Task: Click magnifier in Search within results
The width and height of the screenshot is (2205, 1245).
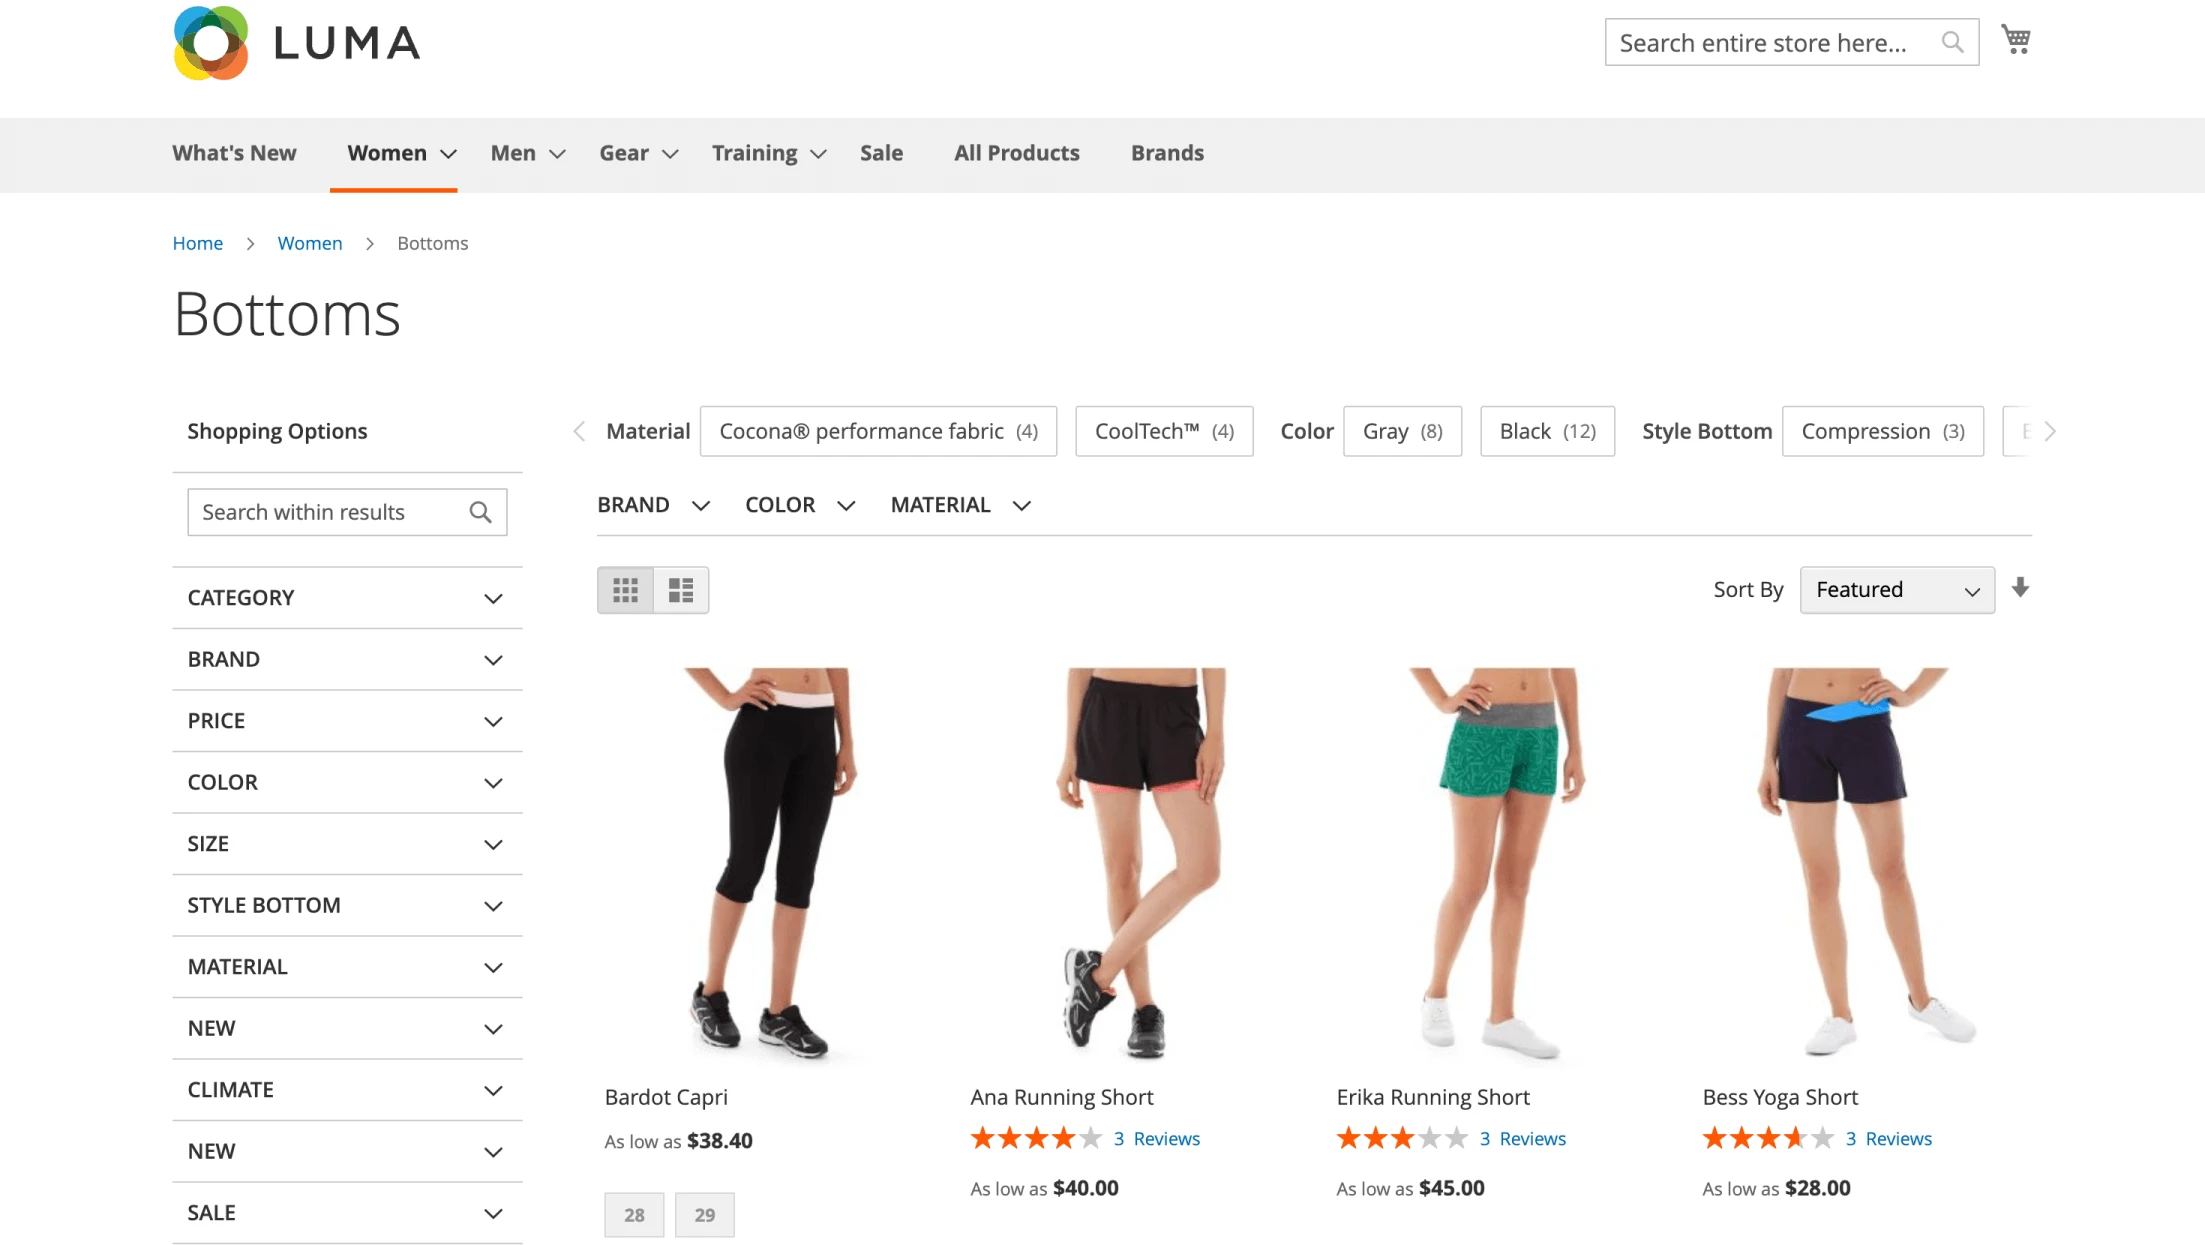Action: click(480, 512)
